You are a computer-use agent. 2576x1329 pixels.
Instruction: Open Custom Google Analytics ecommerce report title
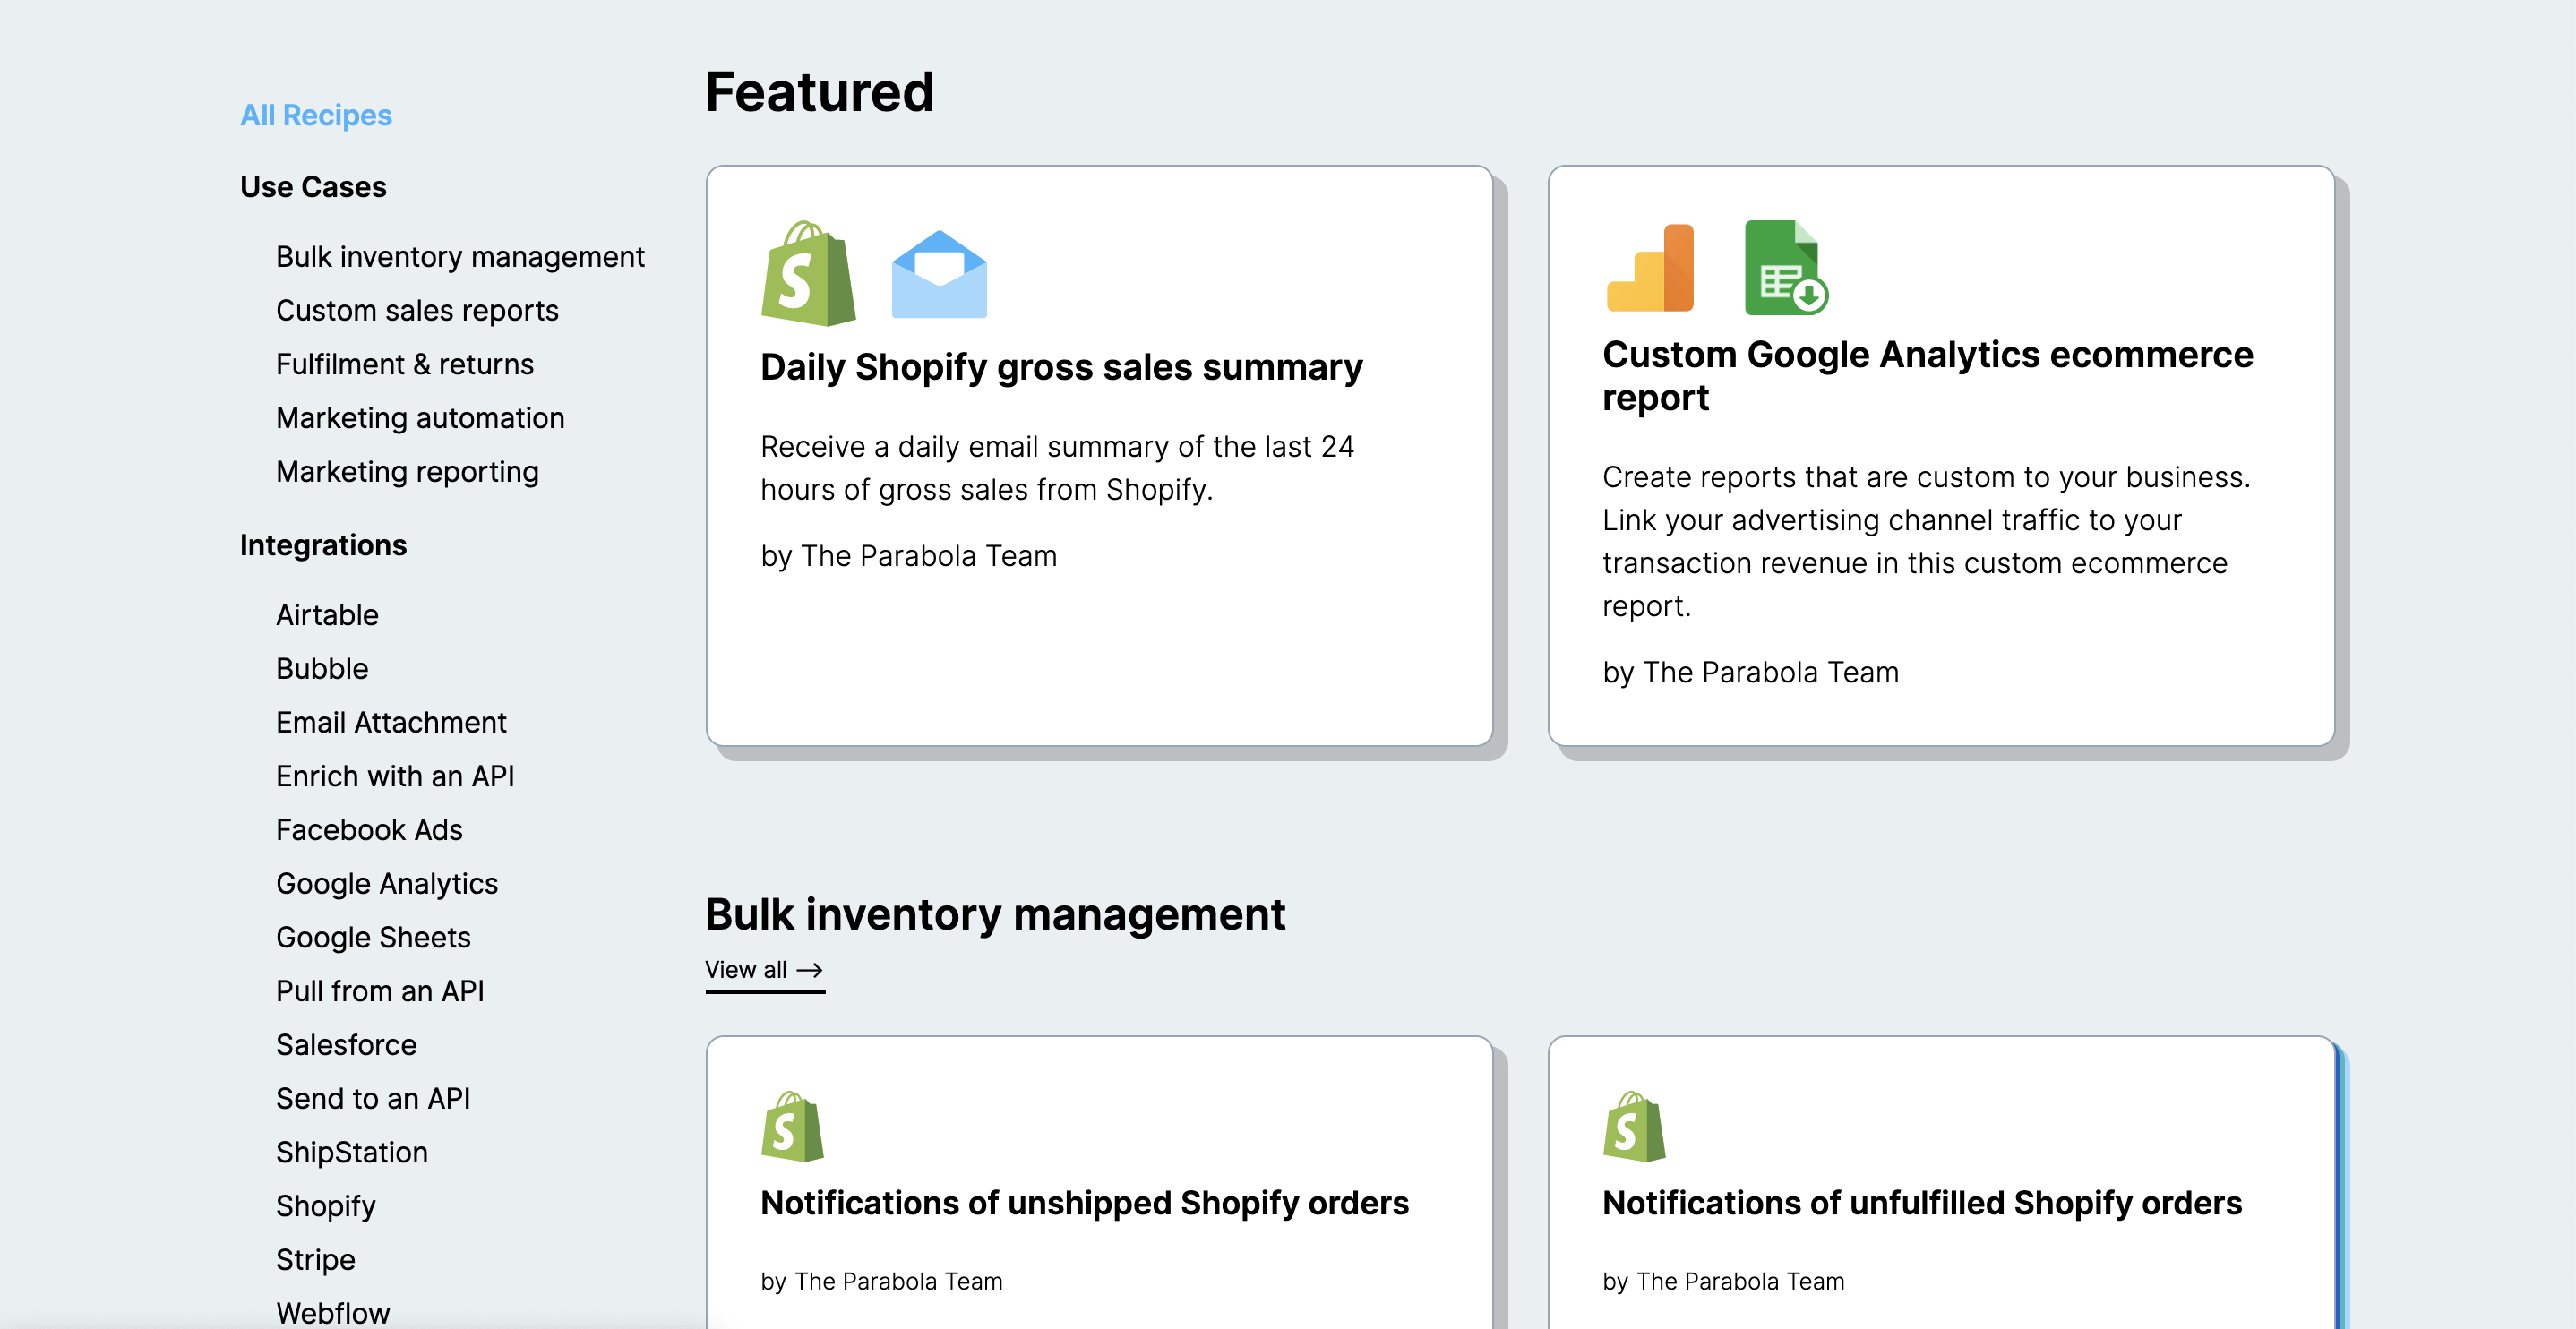tap(1927, 376)
